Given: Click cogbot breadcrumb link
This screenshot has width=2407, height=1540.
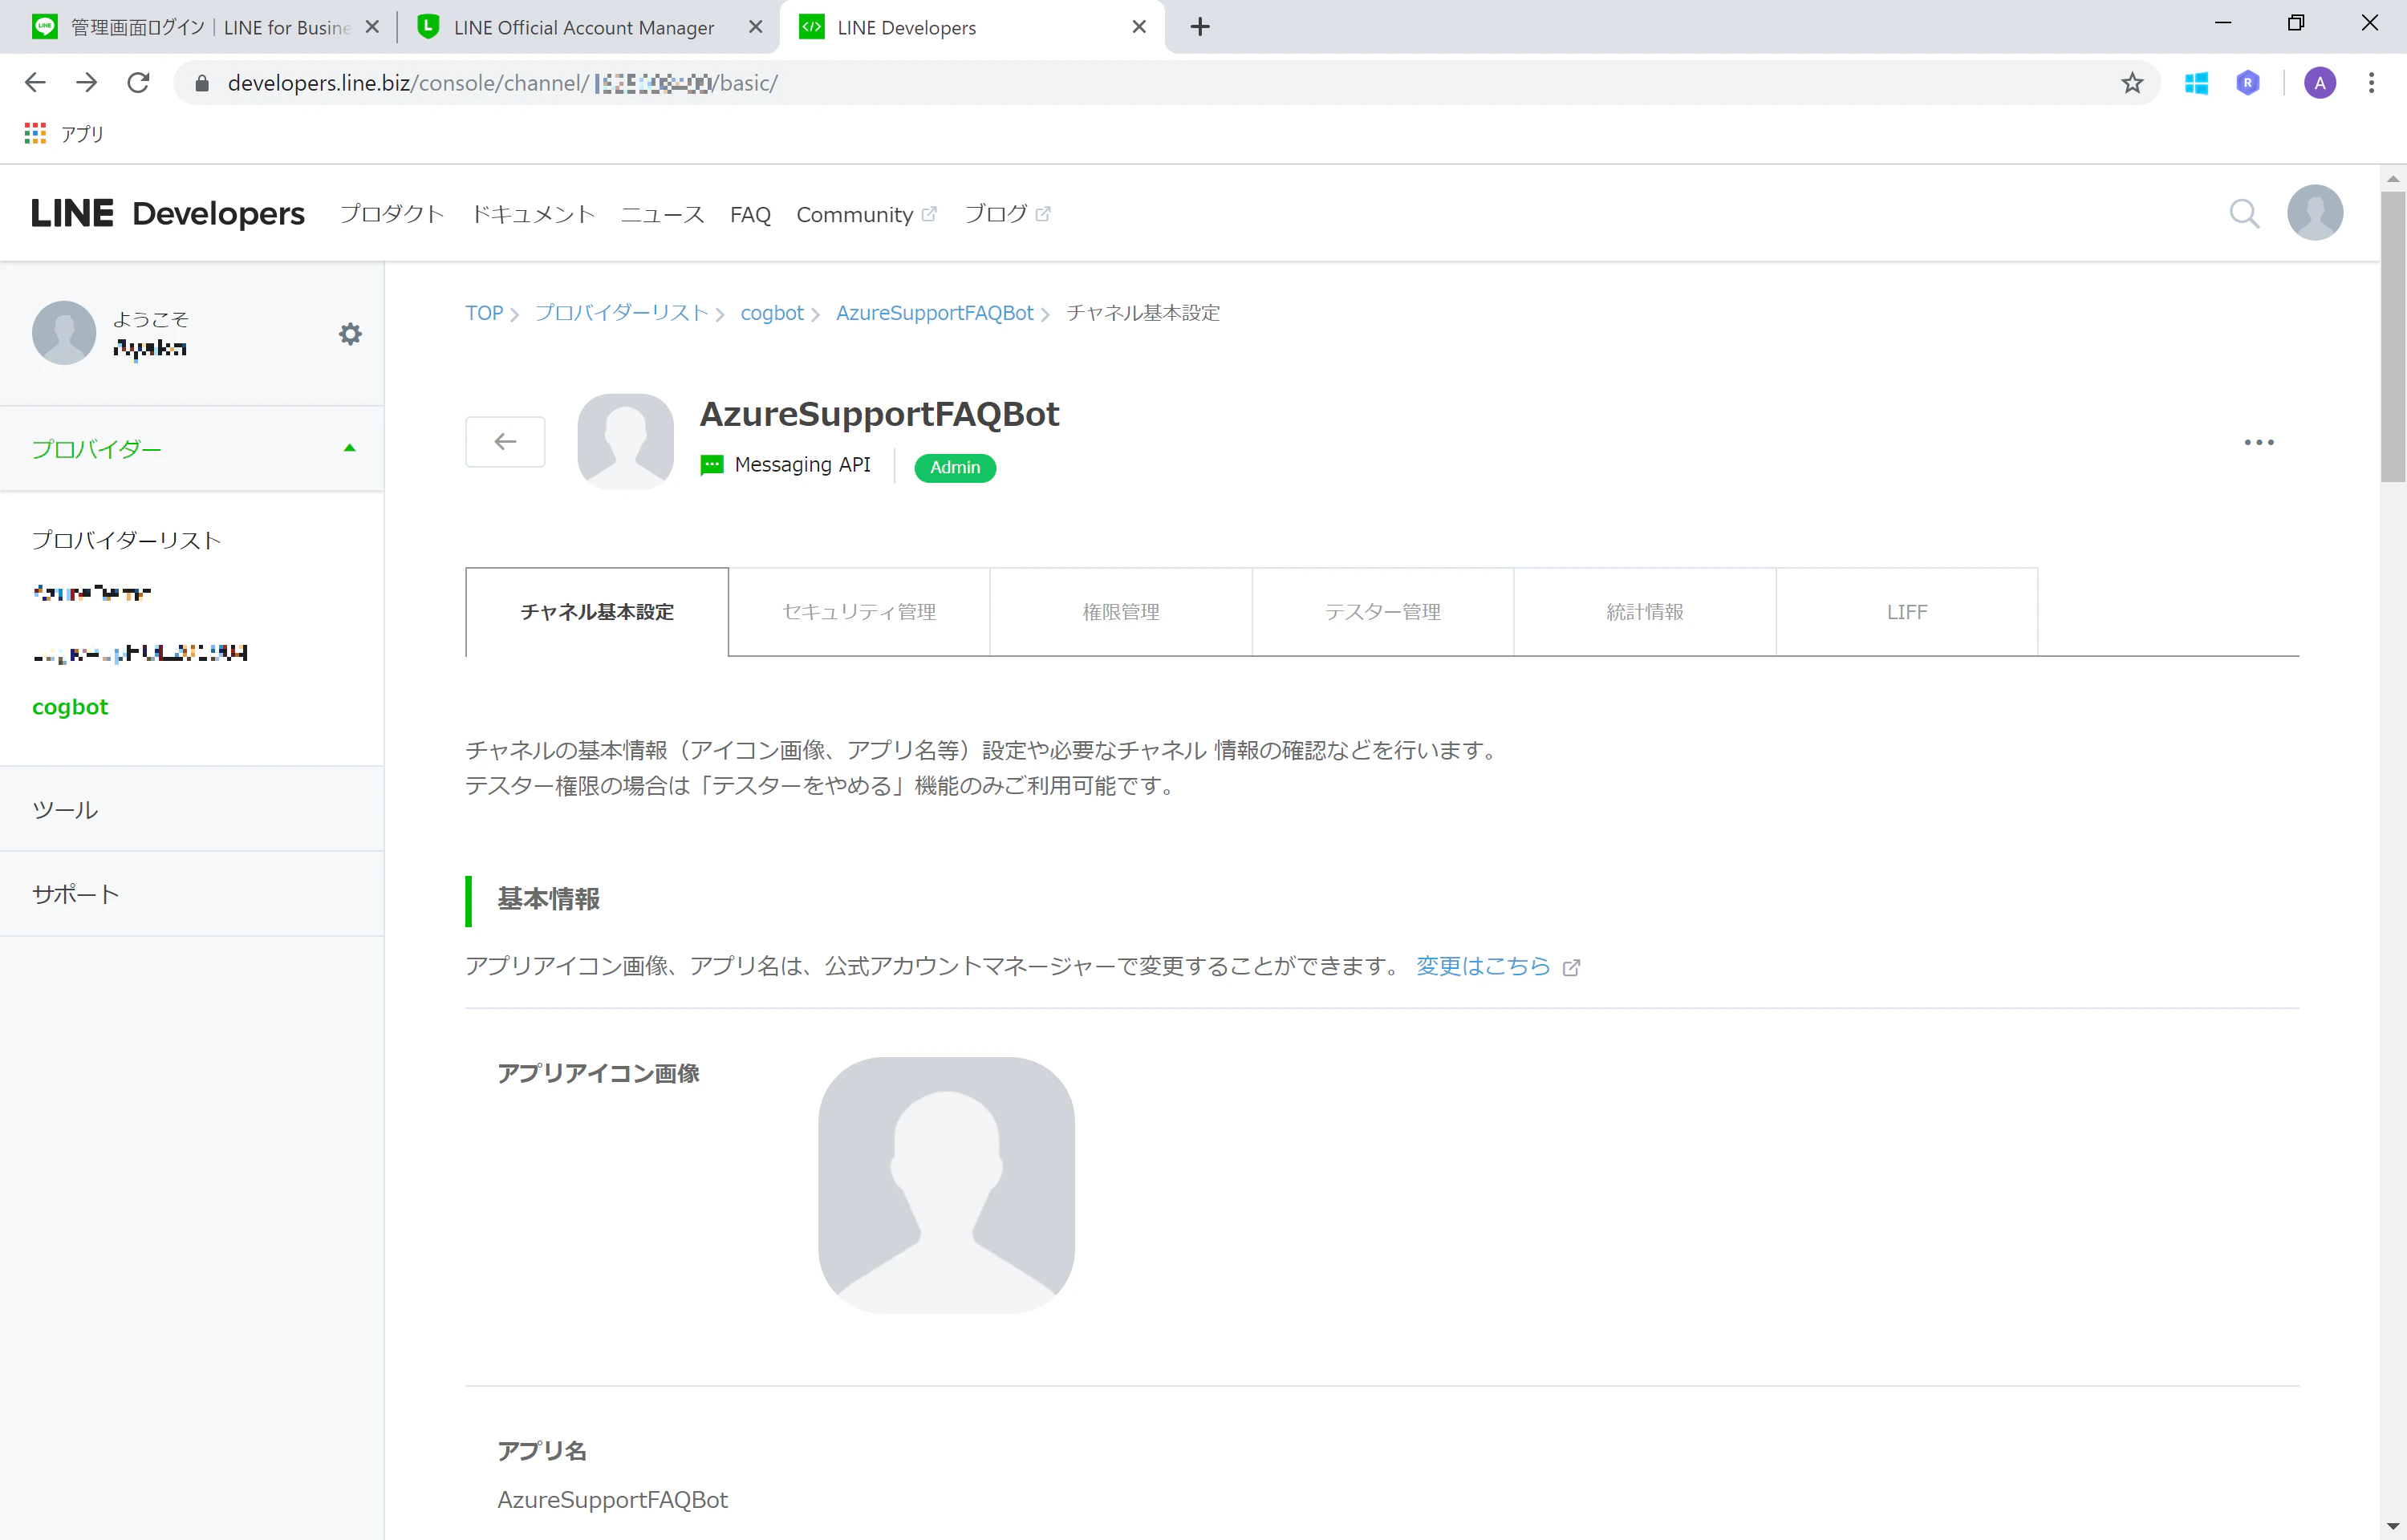Looking at the screenshot, I should tap(772, 313).
